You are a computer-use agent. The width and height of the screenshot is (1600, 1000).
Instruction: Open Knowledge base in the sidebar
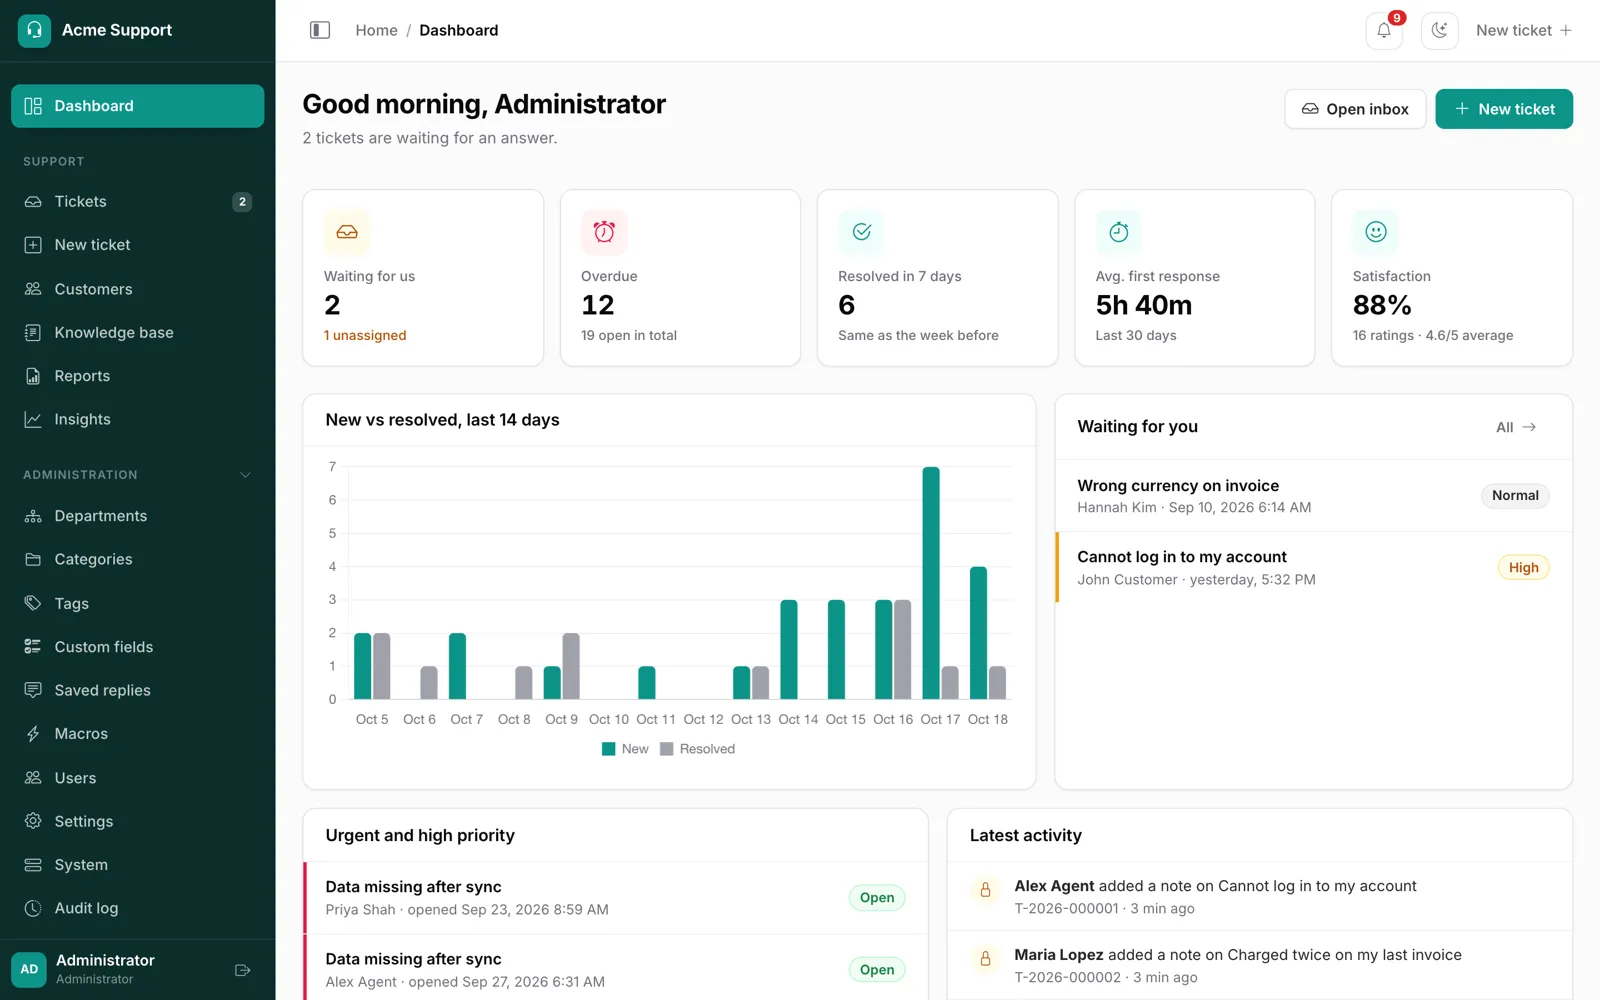click(x=138, y=332)
